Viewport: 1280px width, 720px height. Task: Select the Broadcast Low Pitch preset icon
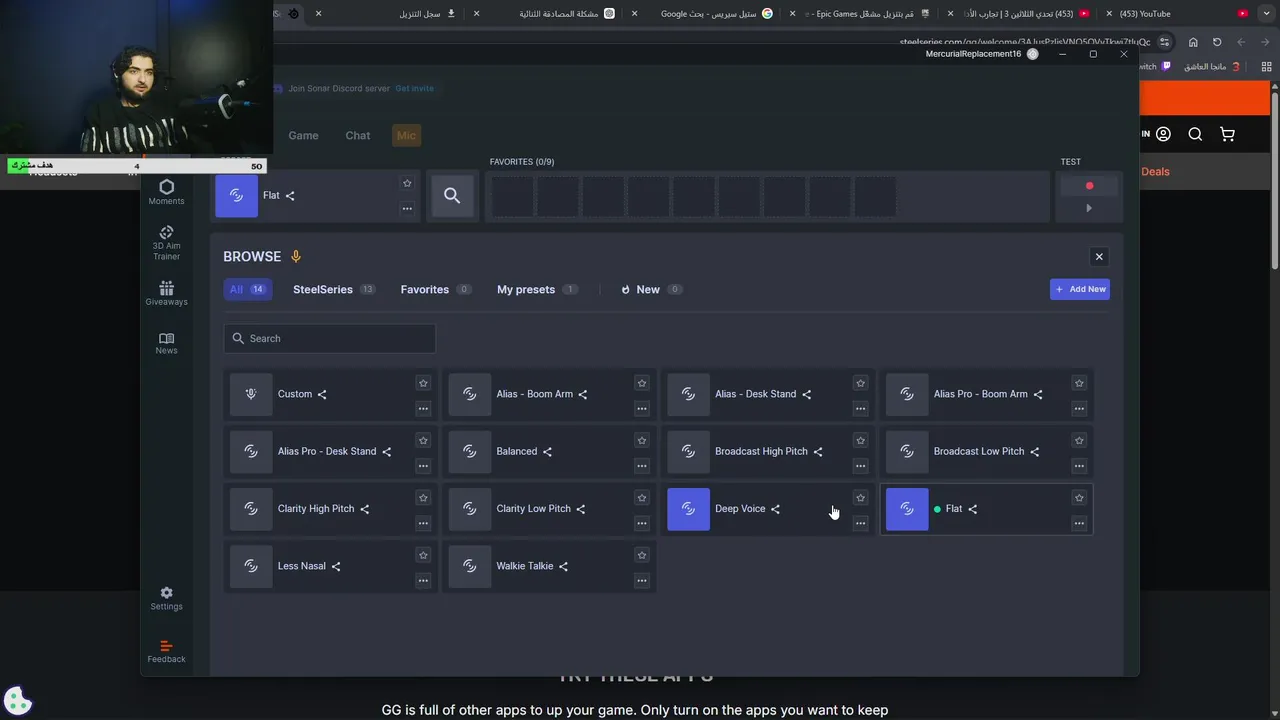(x=907, y=451)
